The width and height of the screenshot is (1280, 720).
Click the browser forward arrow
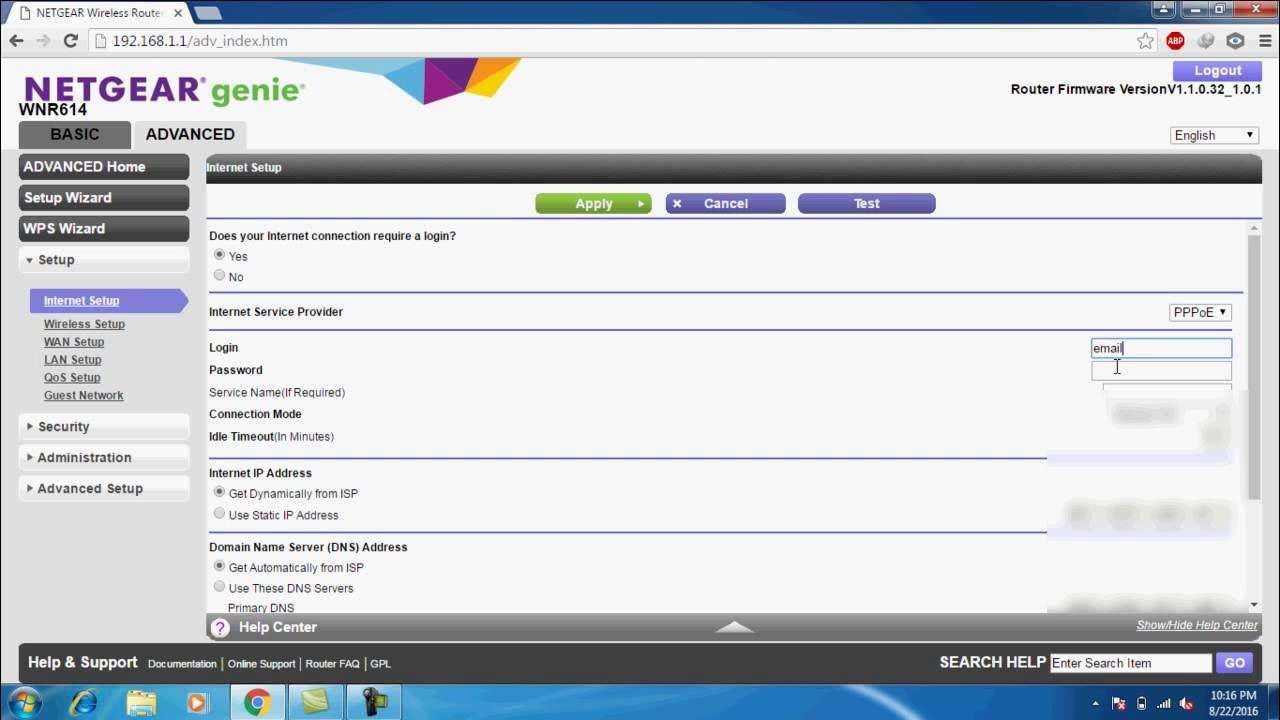click(43, 41)
